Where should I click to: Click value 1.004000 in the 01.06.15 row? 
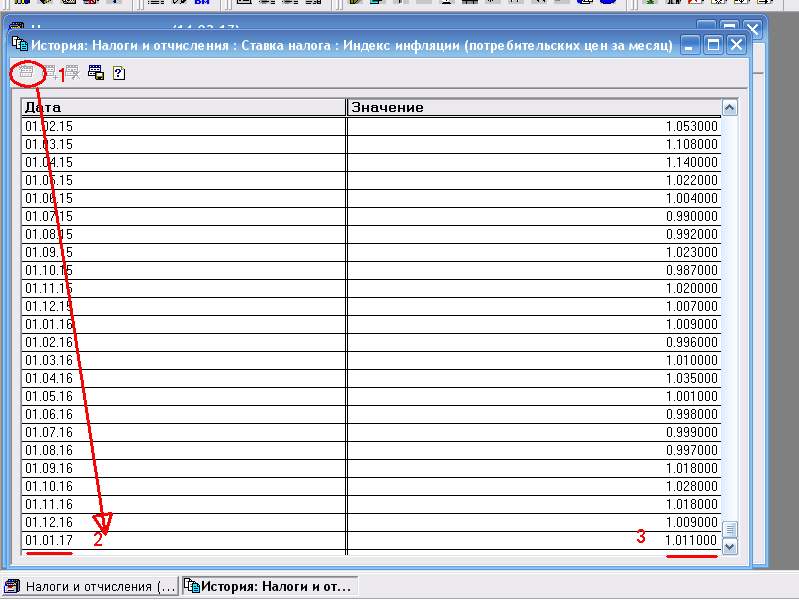coord(691,198)
